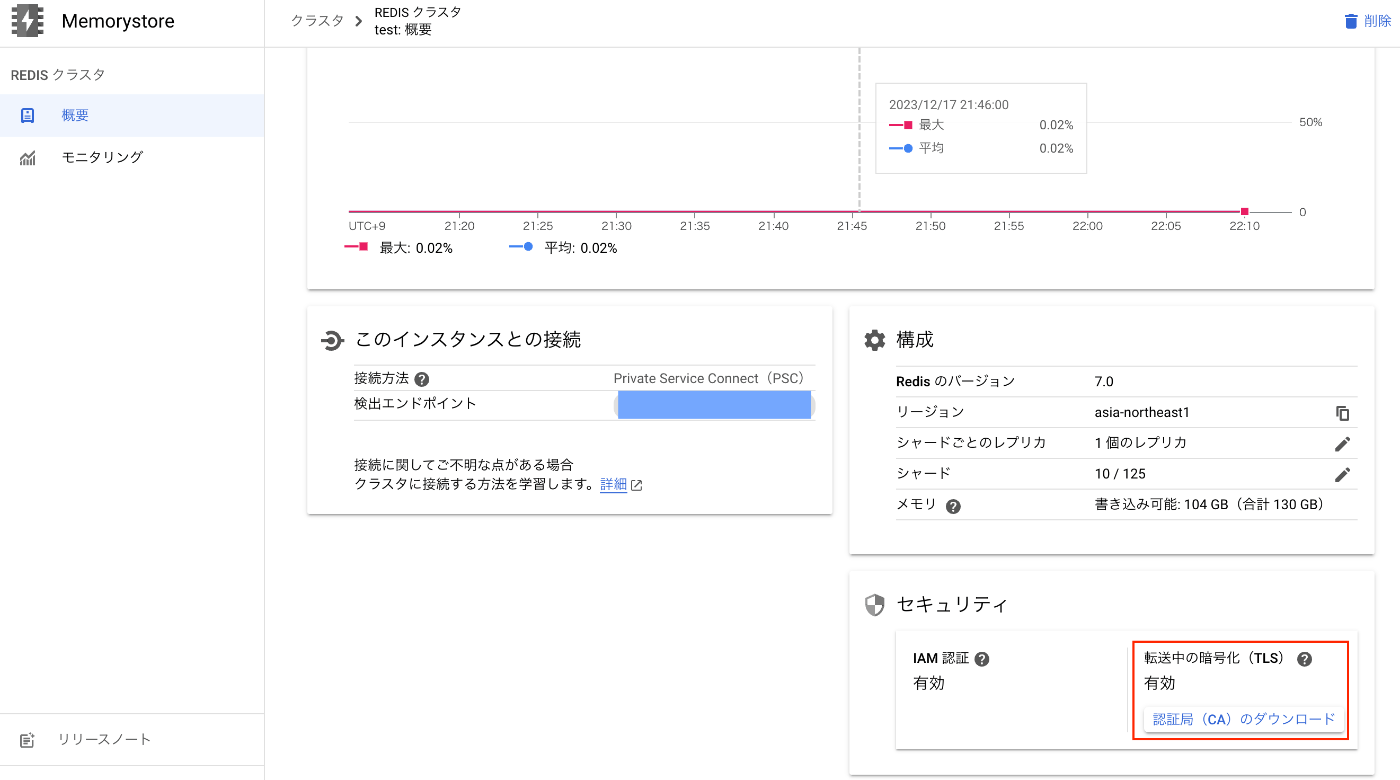Click help icon next to IAM 認証
The height and width of the screenshot is (780, 1400).
point(982,659)
